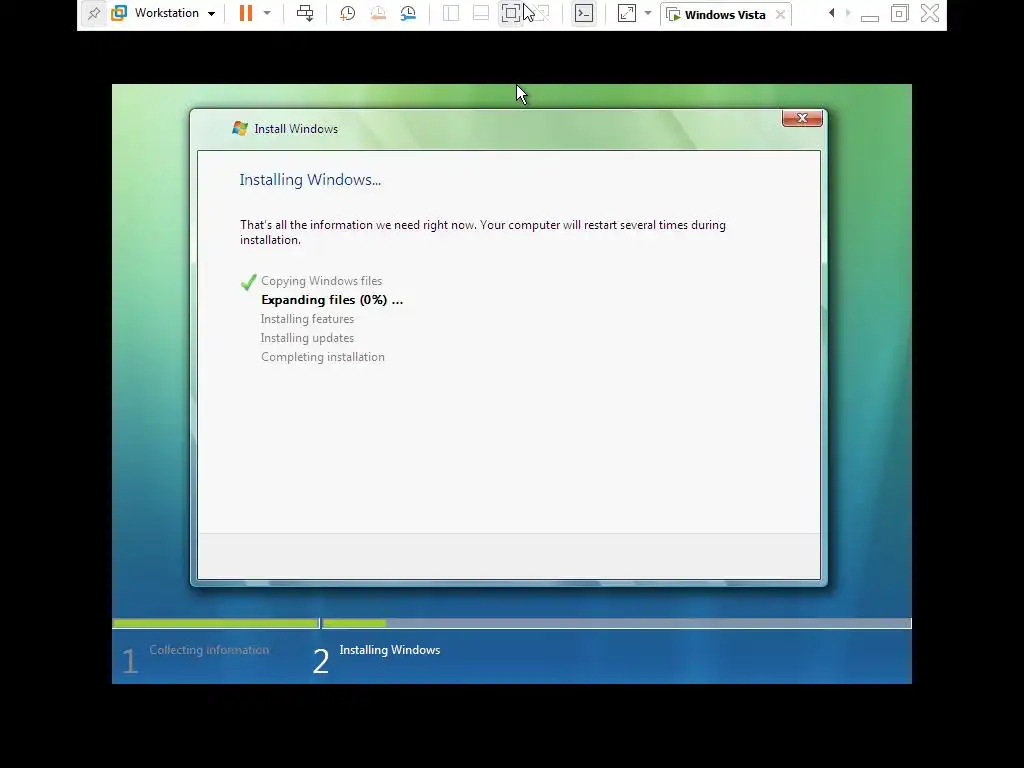
Task: Click the stretch guest display icon
Action: click(626, 13)
